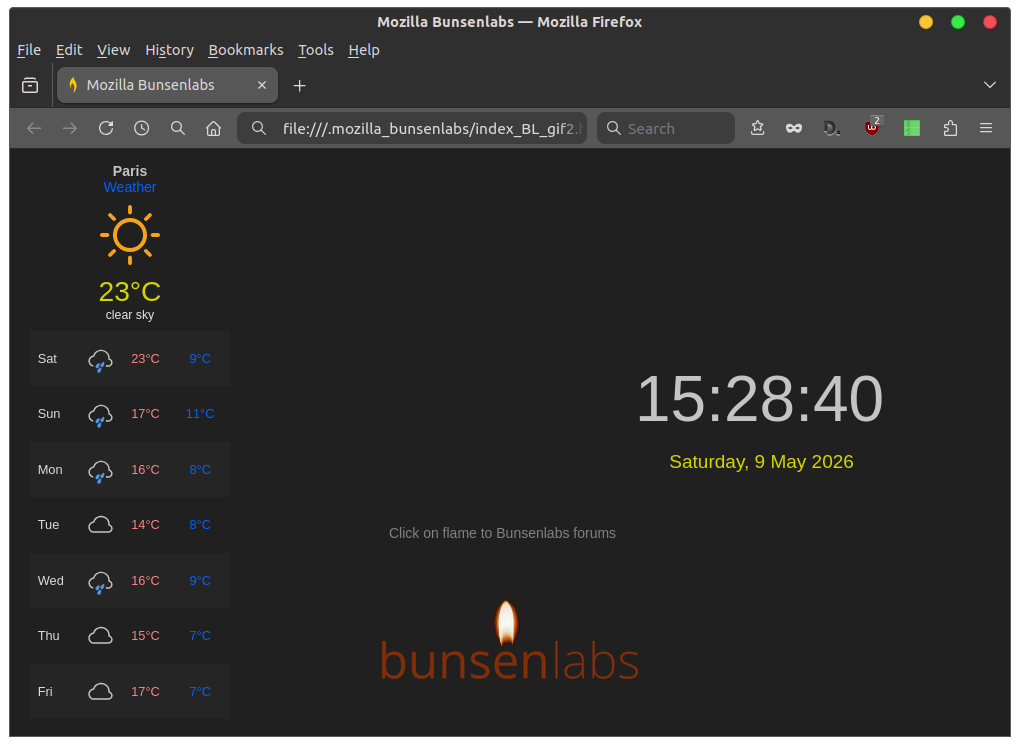This screenshot has width=1020, height=746.
Task: Click the rain cloud icon for Sun
Action: point(100,415)
